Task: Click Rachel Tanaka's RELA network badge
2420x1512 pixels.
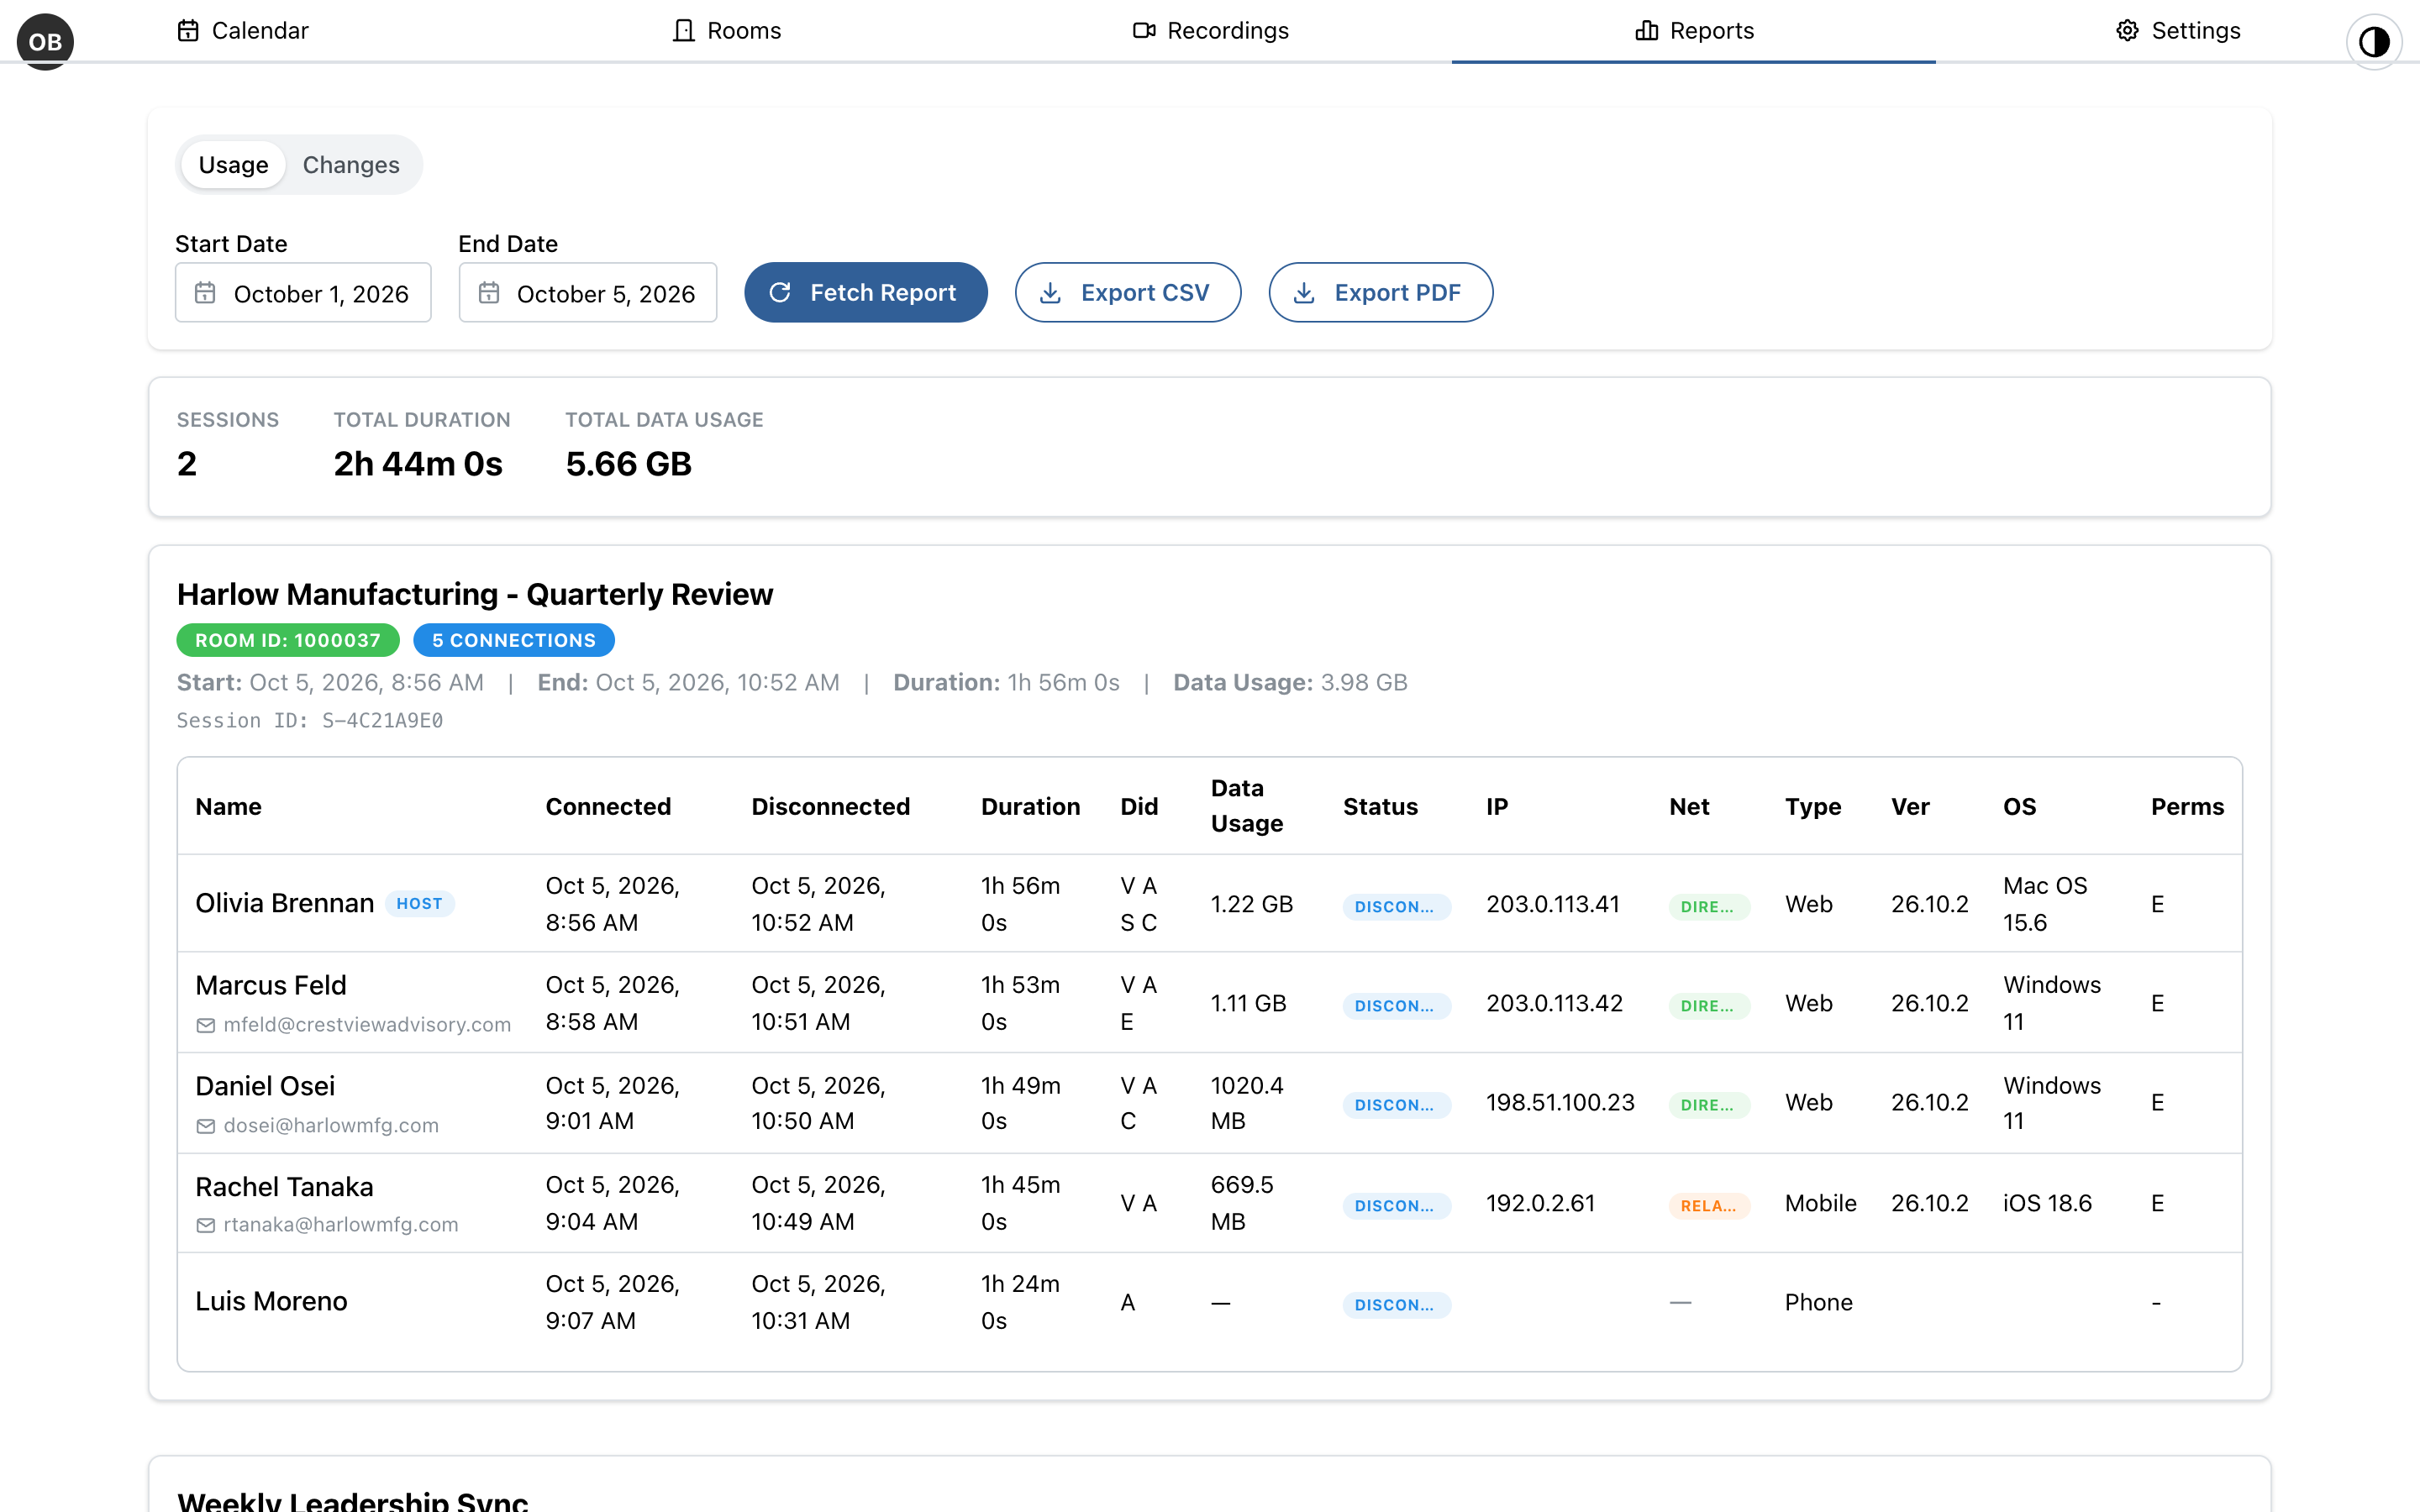Action: (x=1709, y=1206)
